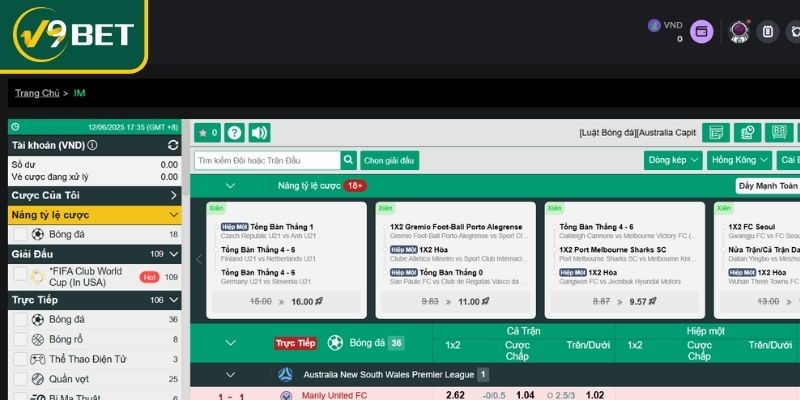Screen dimensions: 800x400
Task: Open the Dòng kép dropdown
Action: click(x=672, y=160)
